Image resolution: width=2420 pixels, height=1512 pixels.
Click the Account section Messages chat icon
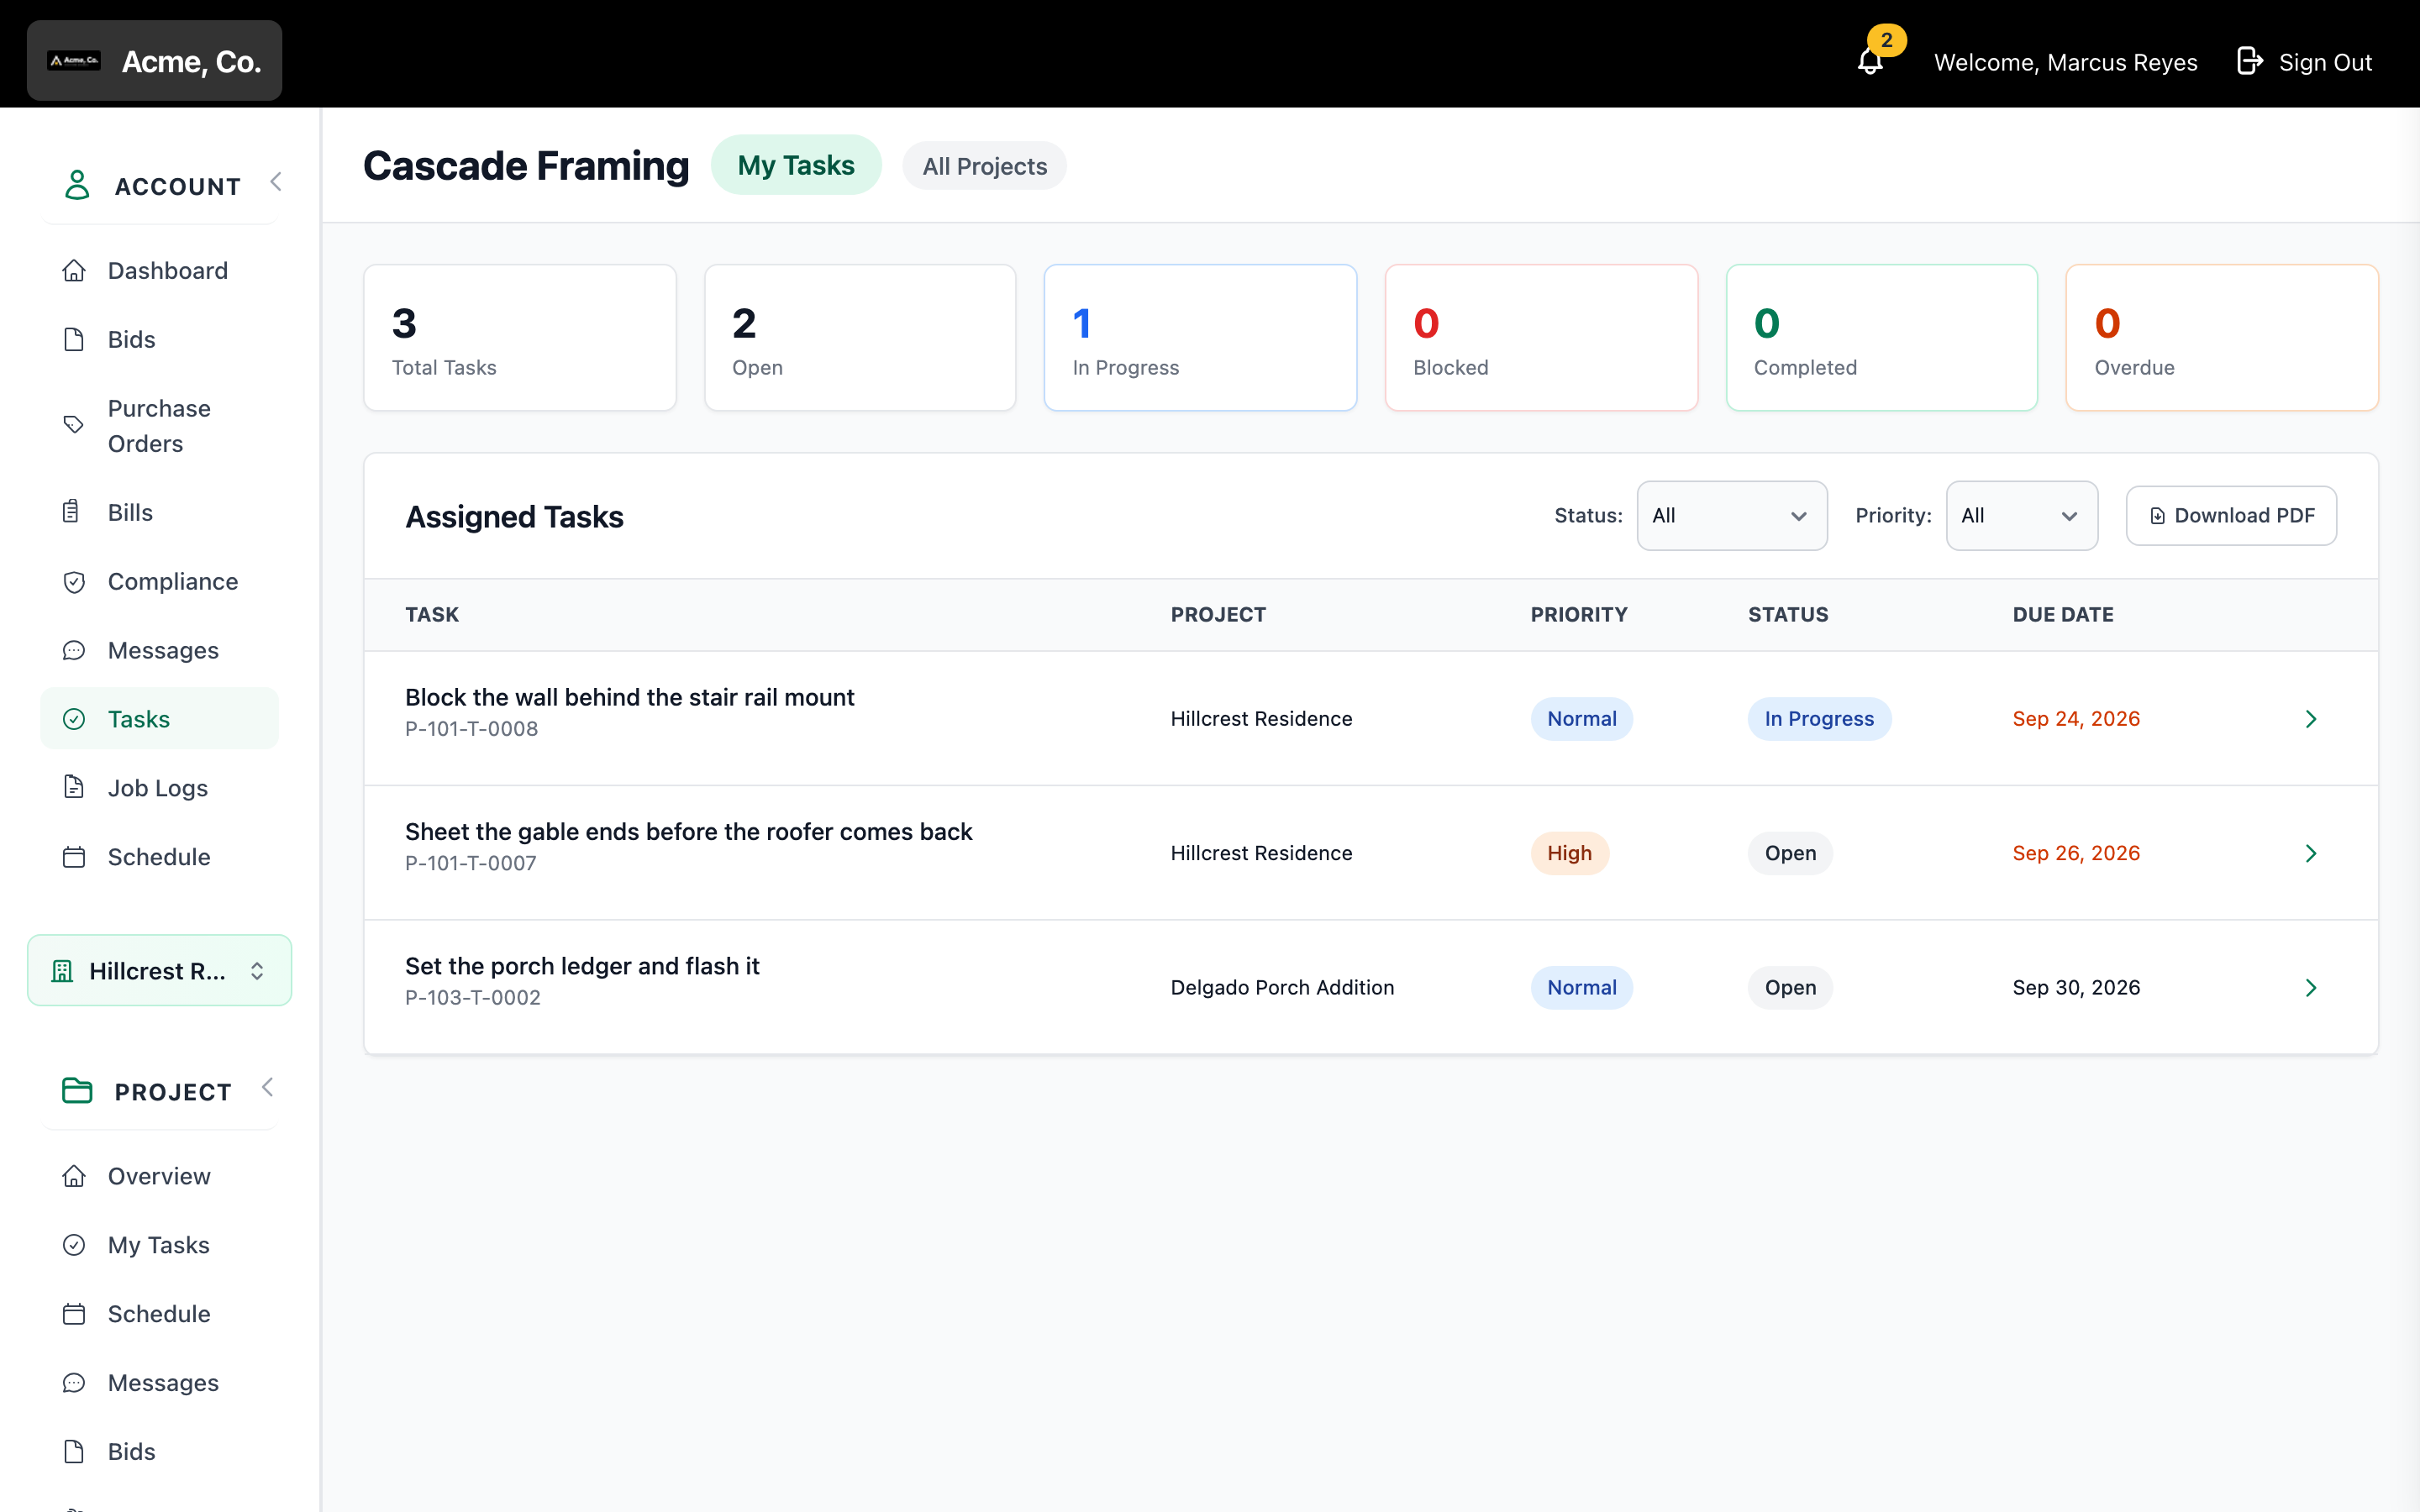coord(74,651)
